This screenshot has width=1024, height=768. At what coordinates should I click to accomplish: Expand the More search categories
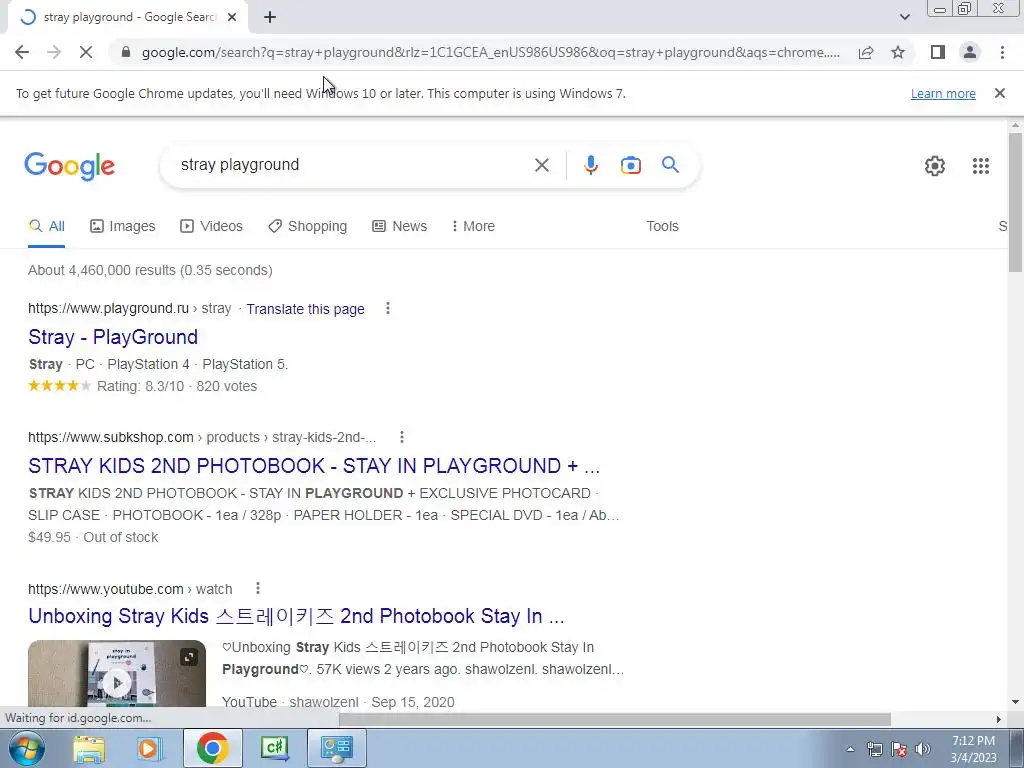click(473, 226)
